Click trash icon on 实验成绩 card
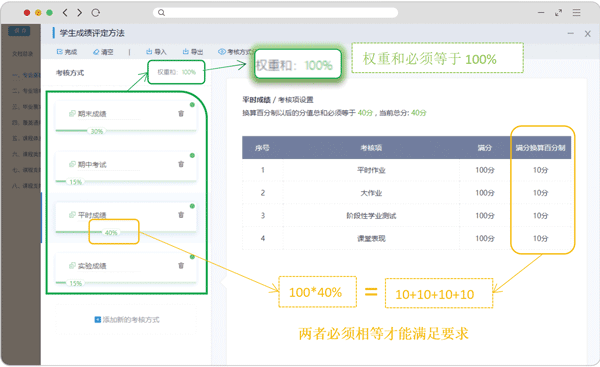This screenshot has width=600, height=367. (x=181, y=265)
